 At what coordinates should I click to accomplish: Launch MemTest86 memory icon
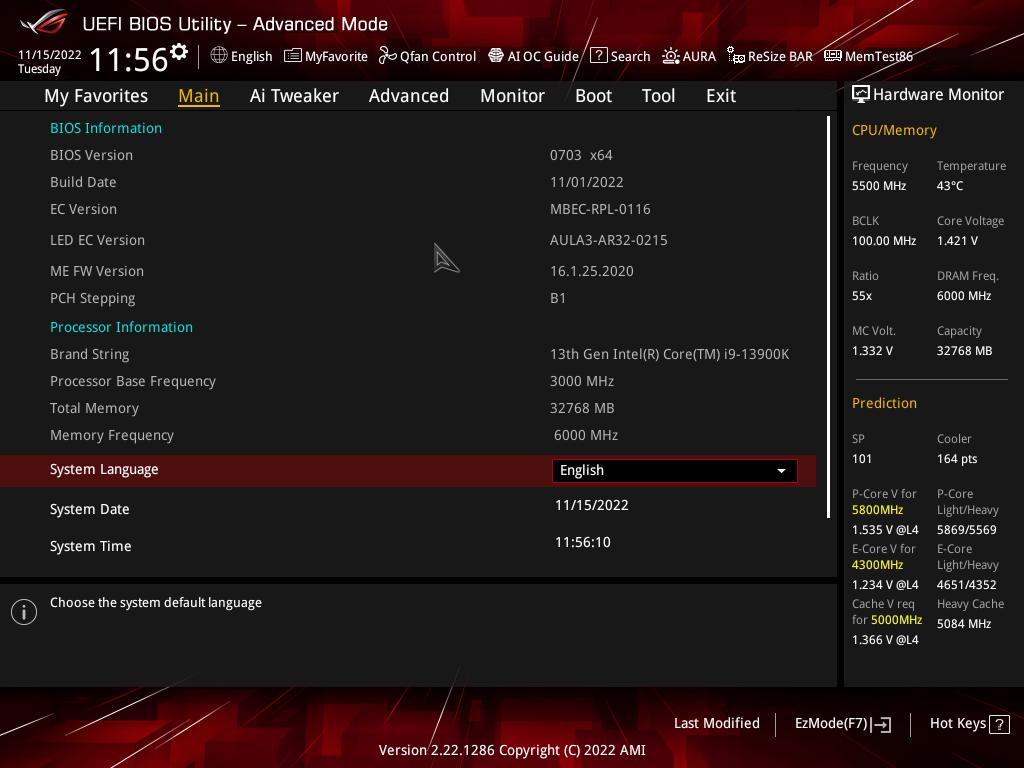[833, 56]
